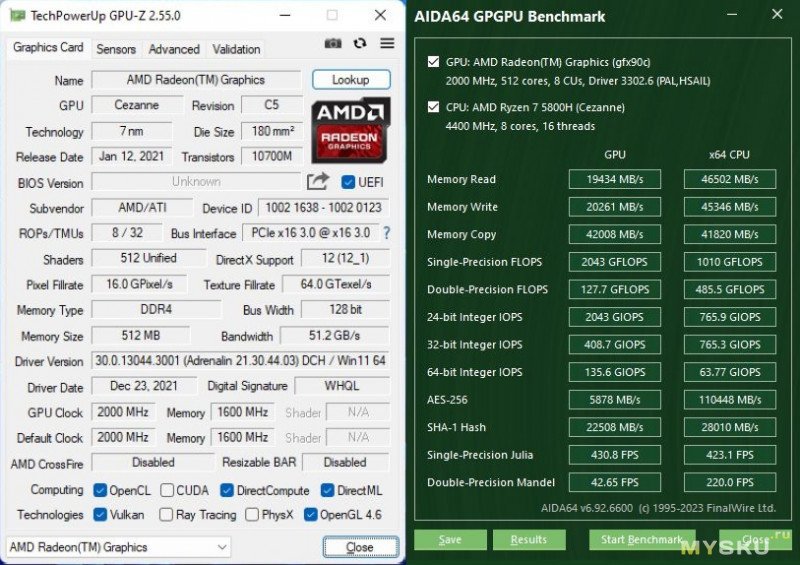Click the Release Date Jan 12, 2021 field
The height and width of the screenshot is (565, 800).
click(x=132, y=156)
